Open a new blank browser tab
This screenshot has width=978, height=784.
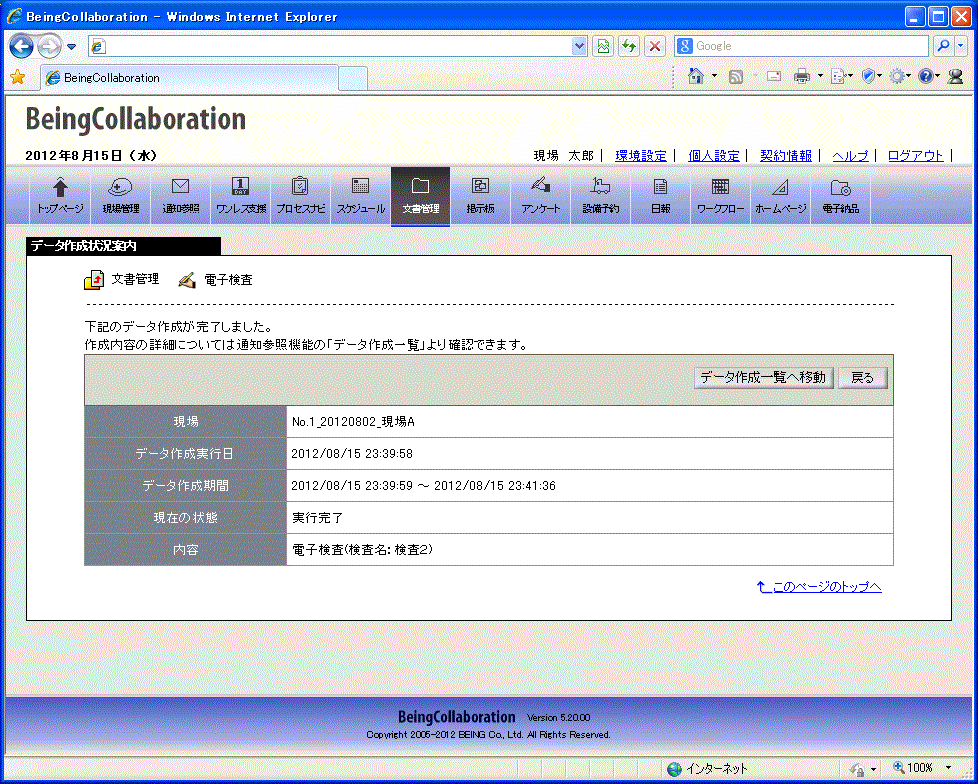point(353,79)
